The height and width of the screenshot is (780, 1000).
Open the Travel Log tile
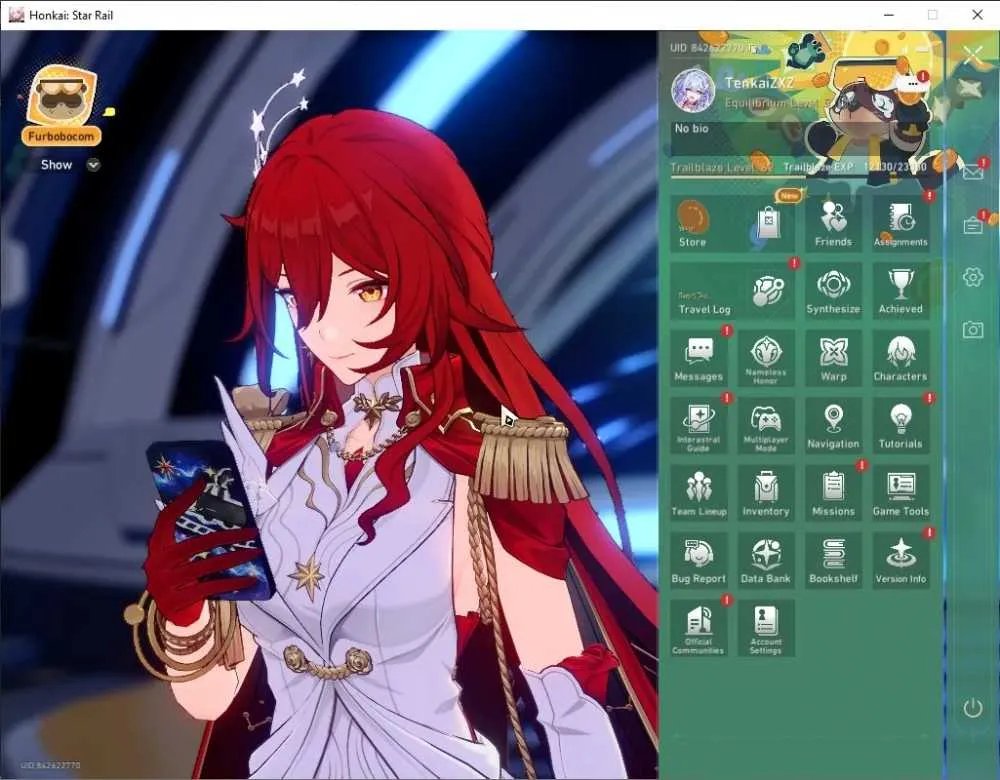tap(732, 291)
